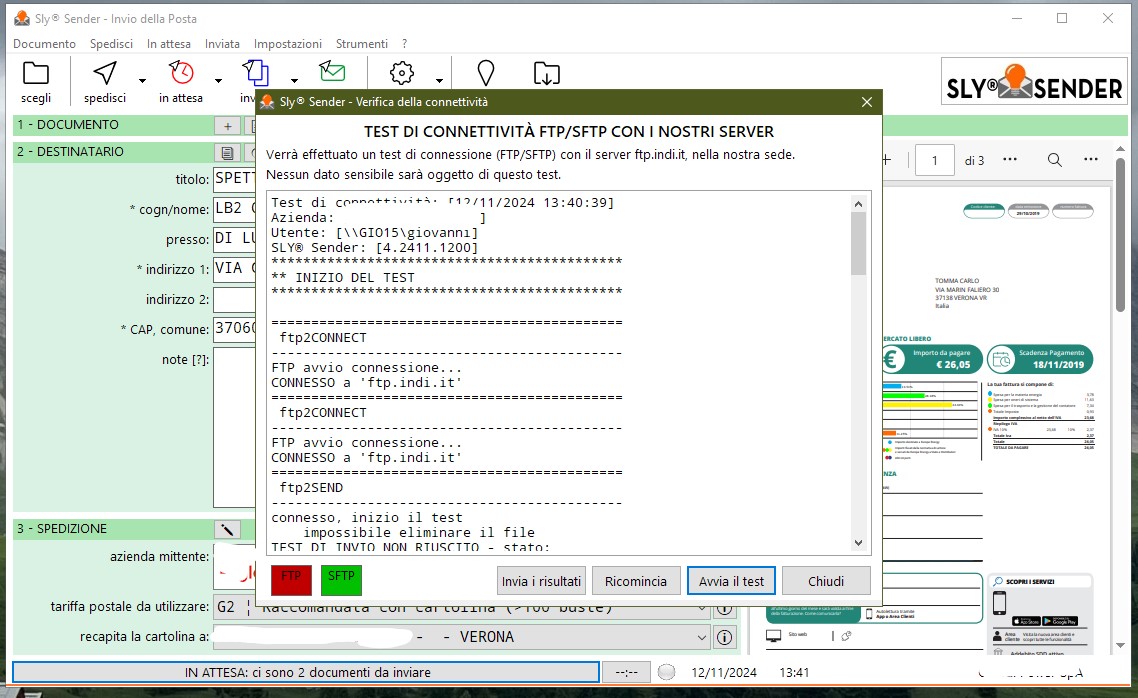Viewport: 1138px width, 698px height.
Task: Open the in attesa clock icon
Action: coord(181,73)
